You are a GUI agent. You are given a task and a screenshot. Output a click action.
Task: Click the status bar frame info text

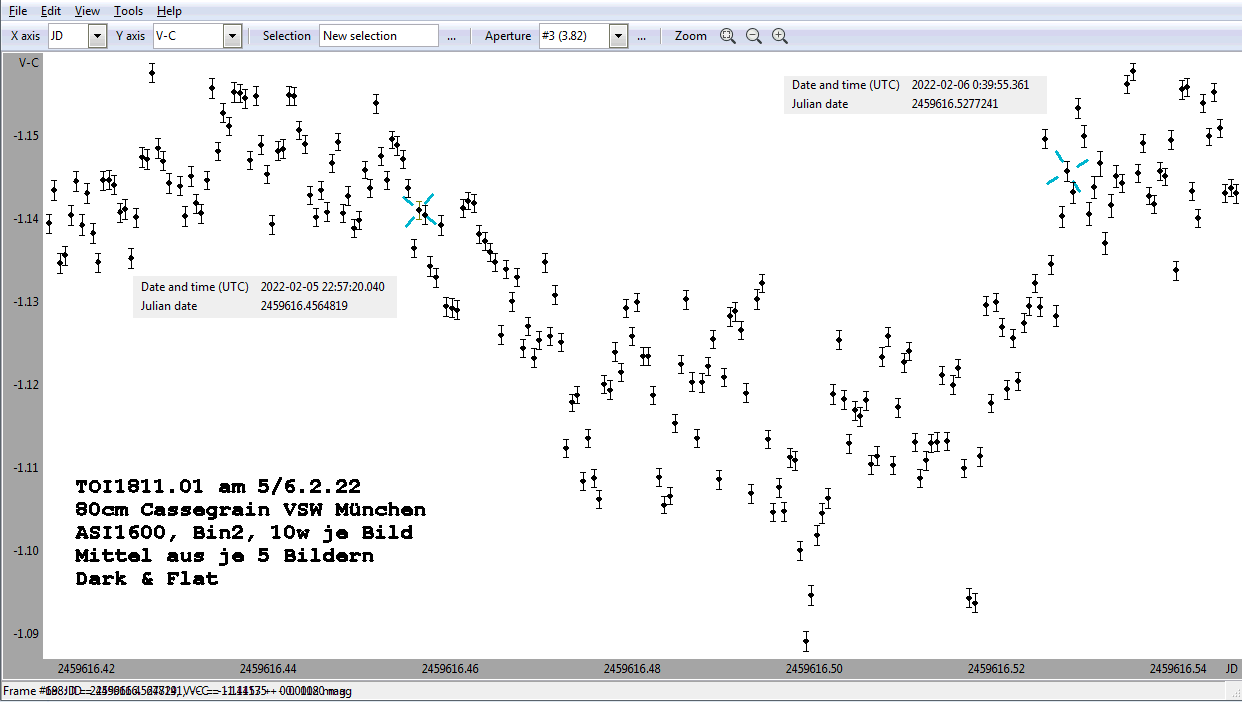coord(177,691)
